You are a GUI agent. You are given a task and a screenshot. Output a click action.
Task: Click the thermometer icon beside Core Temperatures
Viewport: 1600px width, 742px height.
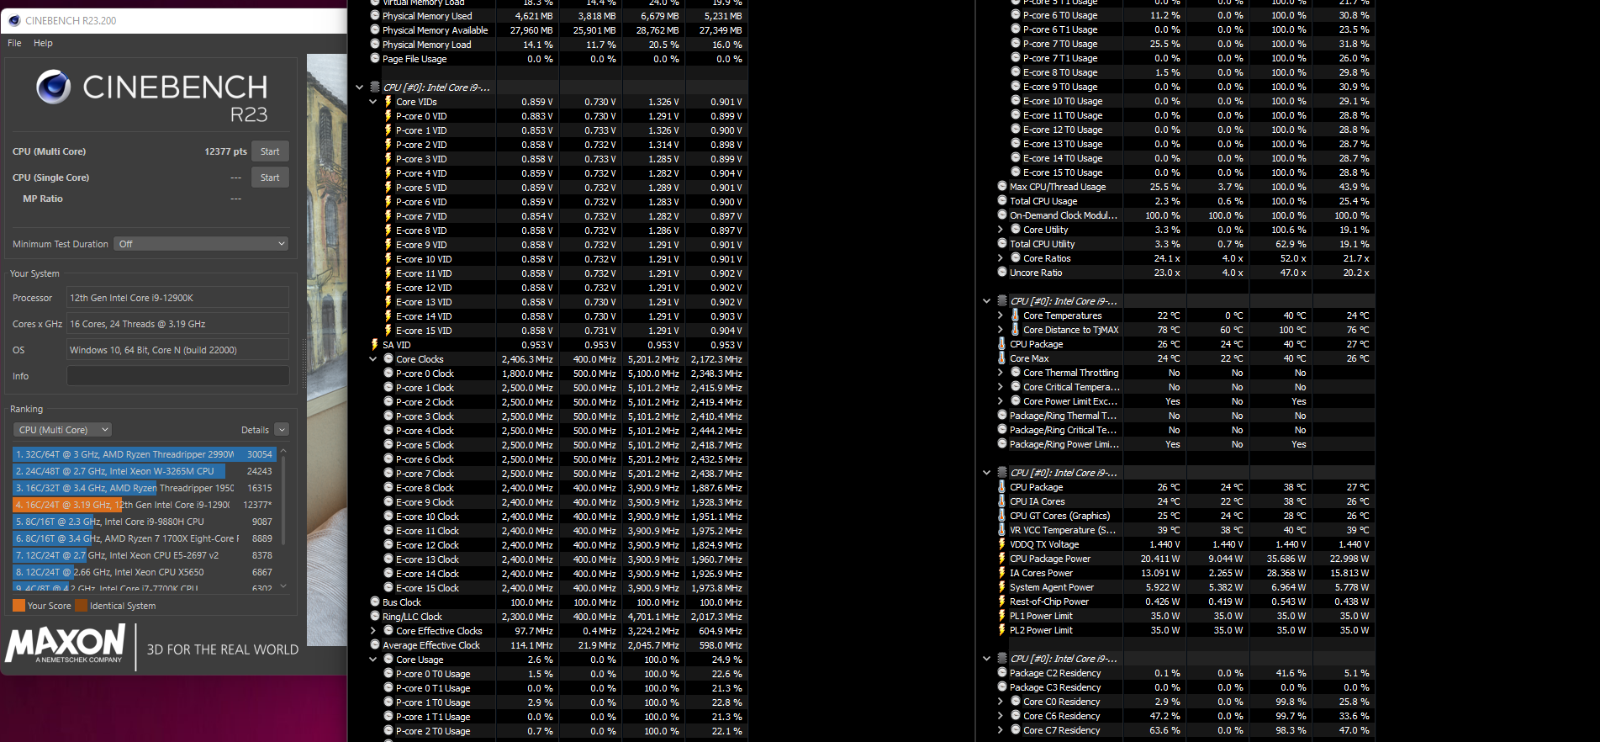1015,315
